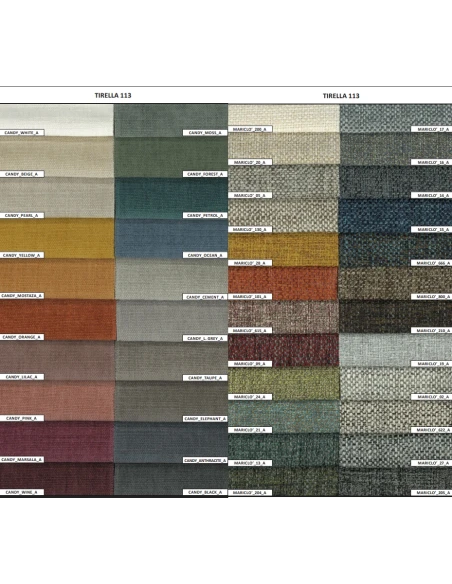Pick the light grey MARICLO'_19_A swatch
Image resolution: width=452 pixels, height=584 pixels.
point(395,350)
